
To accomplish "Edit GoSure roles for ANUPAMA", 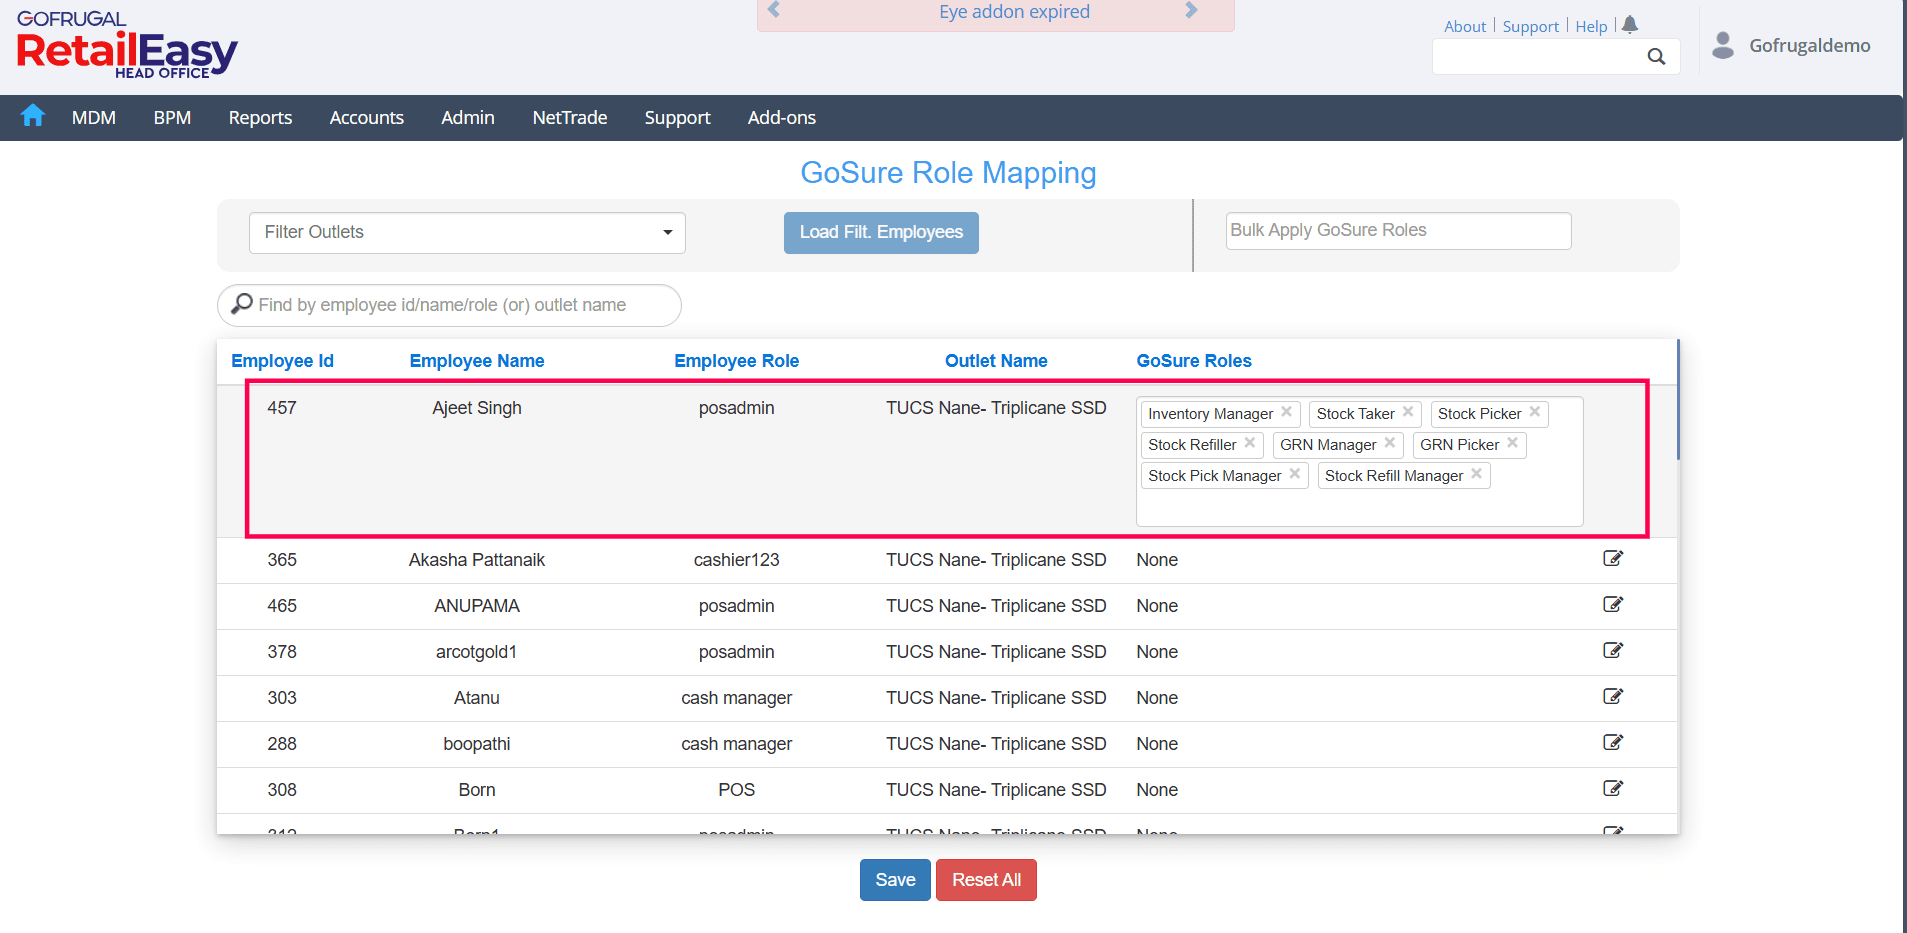I will coord(1612,604).
